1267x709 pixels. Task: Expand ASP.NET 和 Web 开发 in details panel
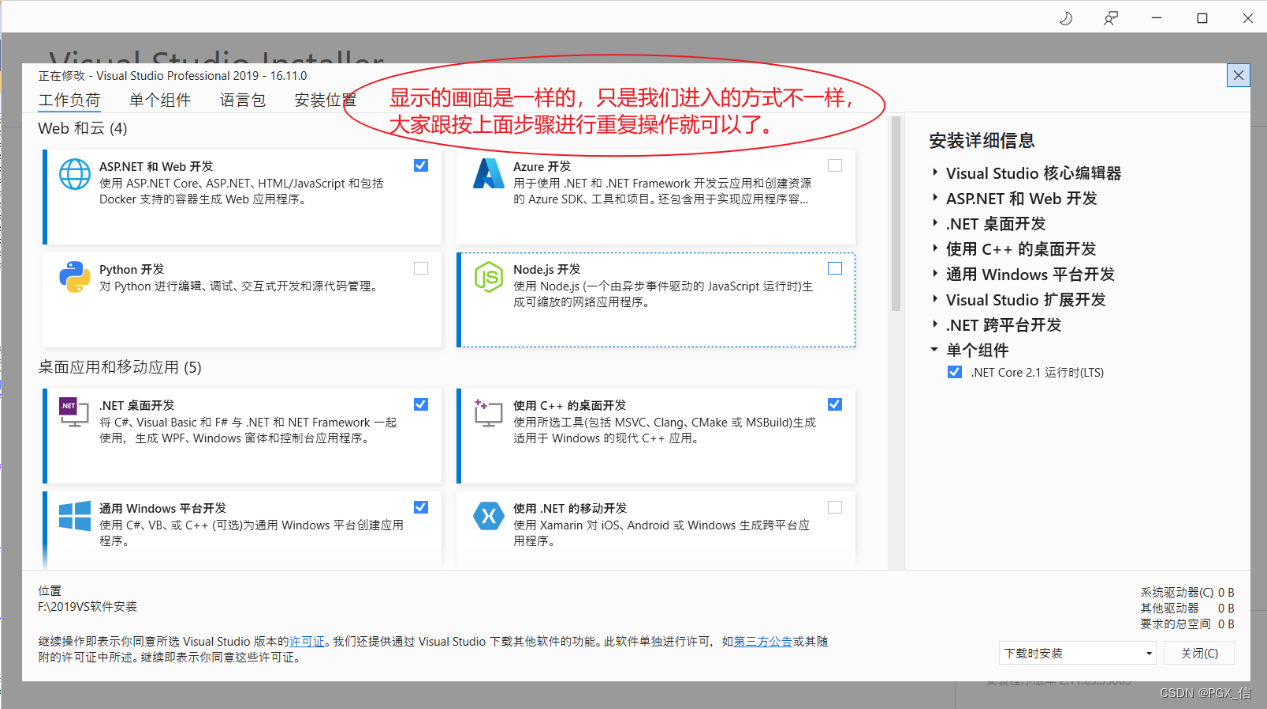pyautogui.click(x=935, y=198)
